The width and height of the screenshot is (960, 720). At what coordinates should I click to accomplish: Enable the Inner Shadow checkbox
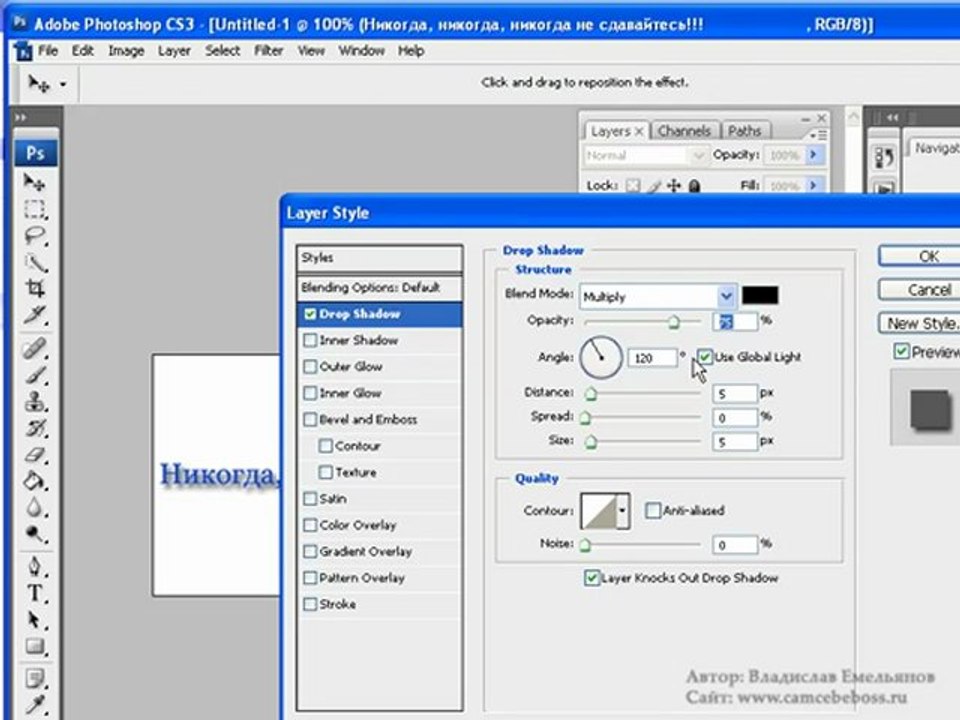310,340
